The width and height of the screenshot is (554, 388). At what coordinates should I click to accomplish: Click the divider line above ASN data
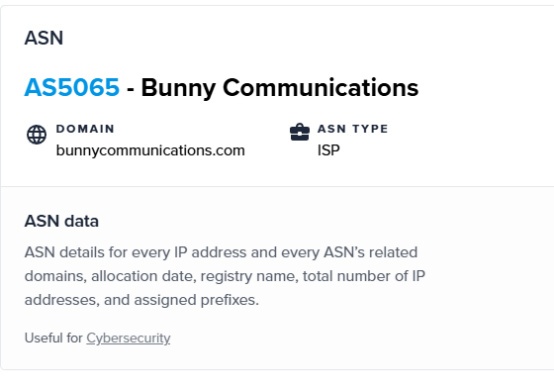click(277, 186)
